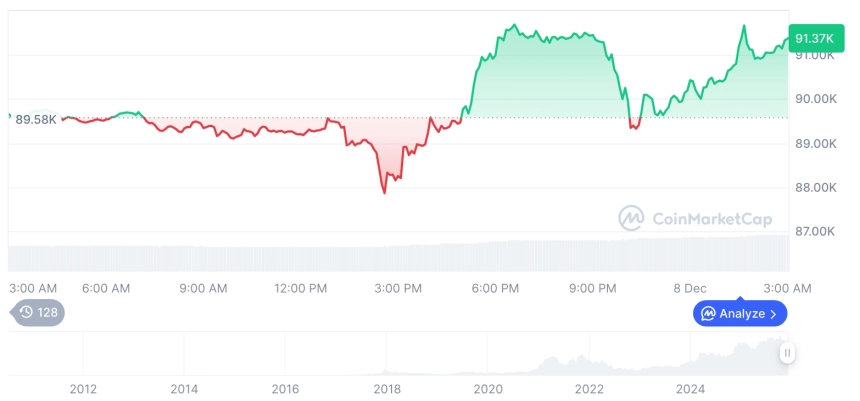Viewport: 860px width, 401px height.
Task: Jump to 2018 on the overview timeline
Action: [387, 388]
